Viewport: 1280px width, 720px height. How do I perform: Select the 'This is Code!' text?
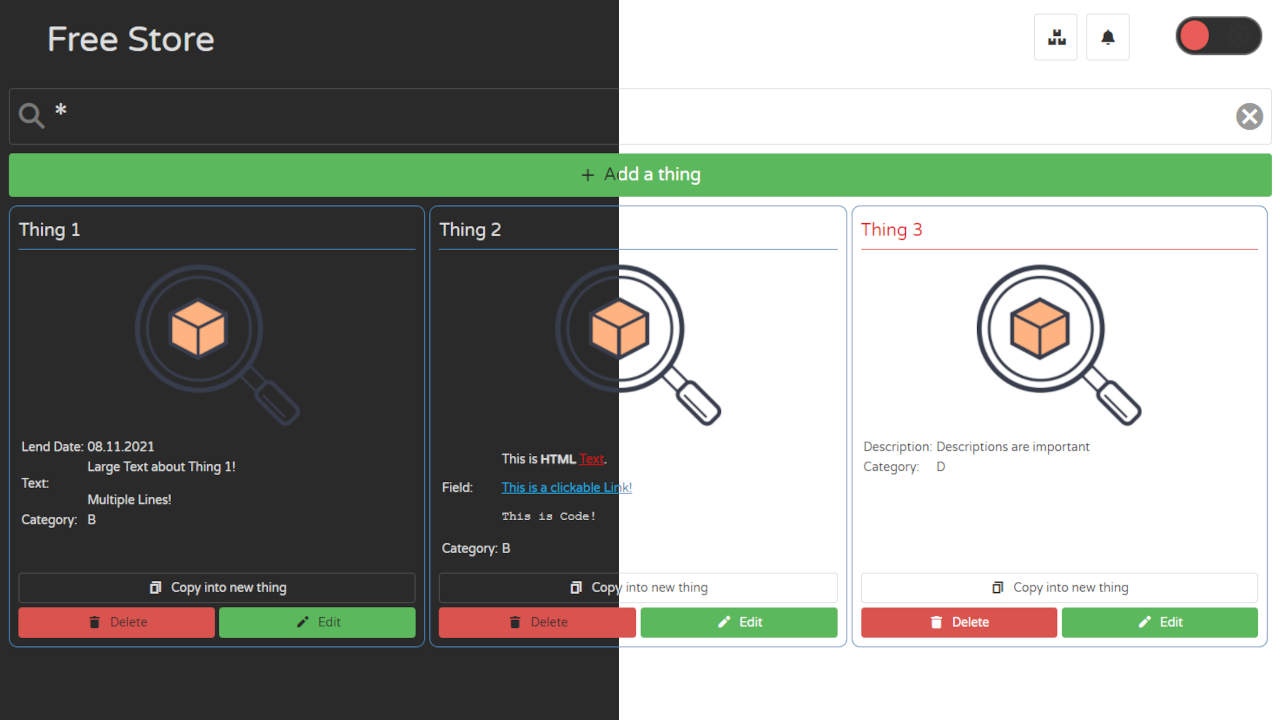tap(549, 517)
